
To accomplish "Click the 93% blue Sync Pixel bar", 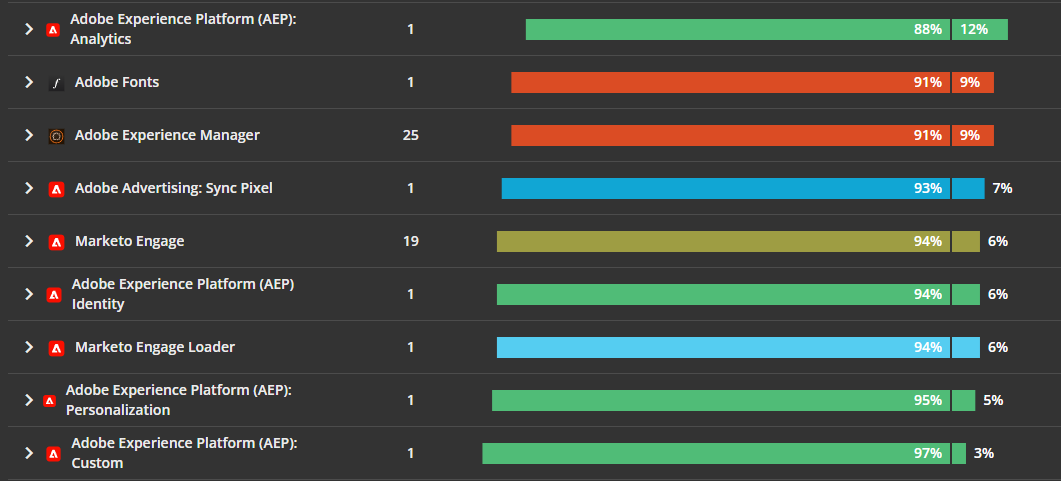I will click(x=725, y=188).
